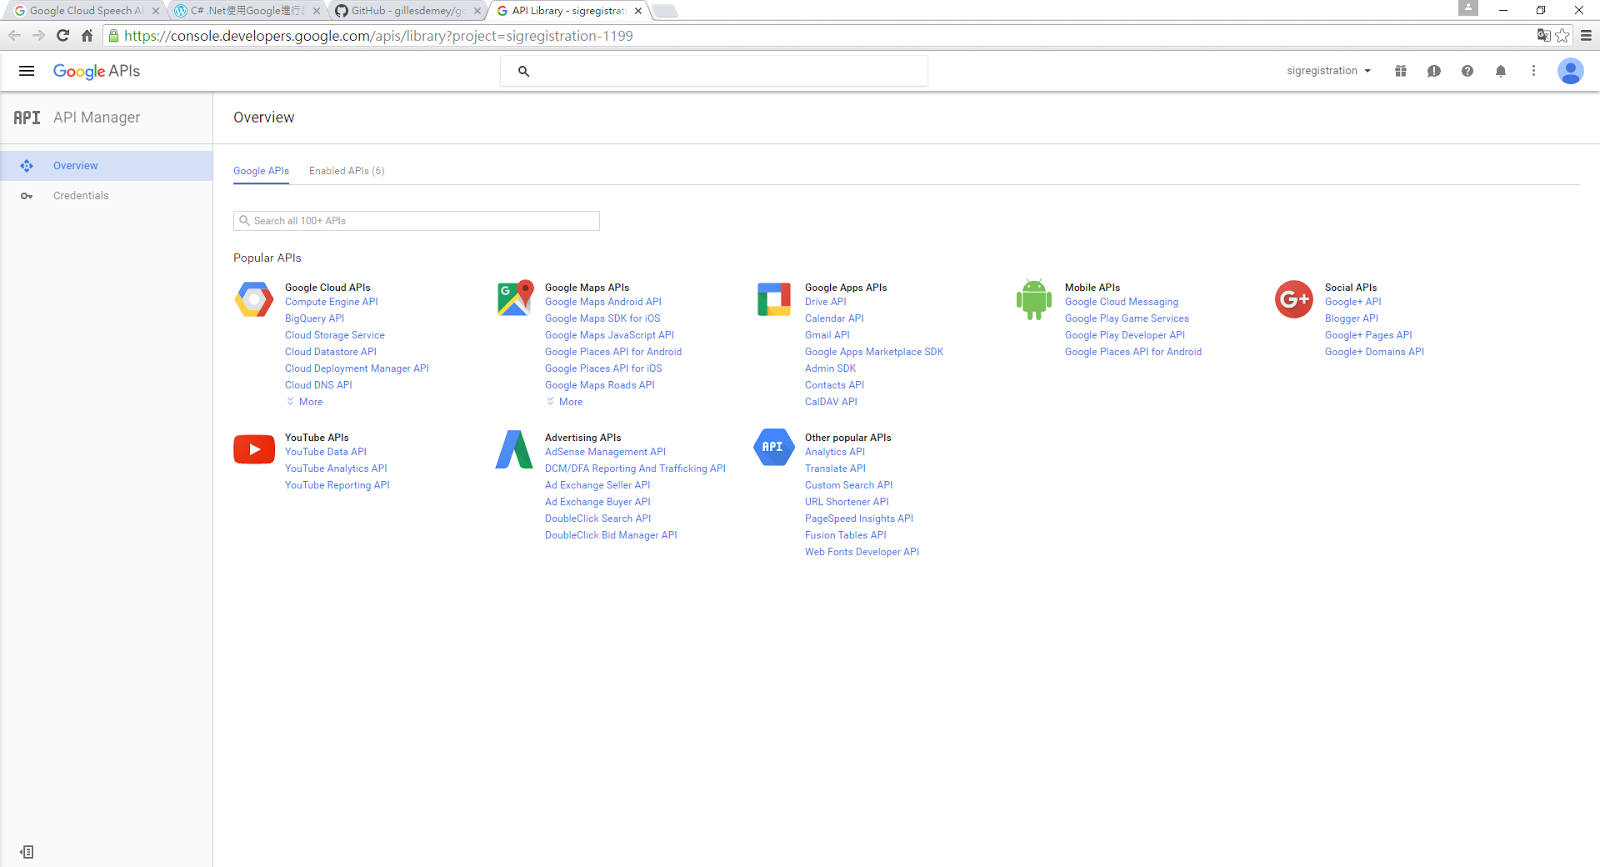This screenshot has height=867, width=1600.
Task: Click the user account avatar
Action: [x=1571, y=71]
